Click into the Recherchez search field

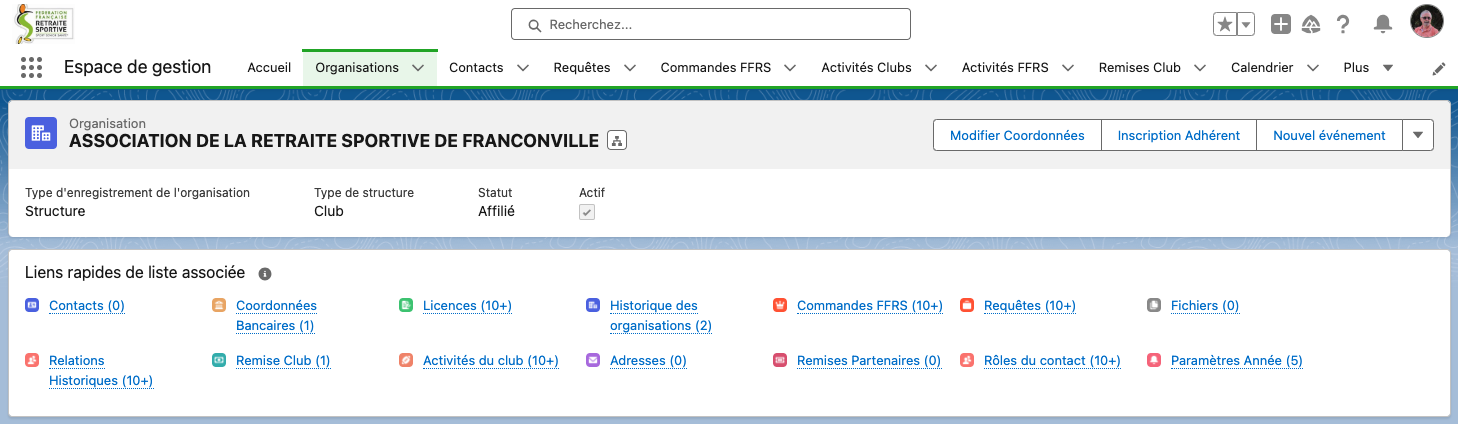[711, 24]
